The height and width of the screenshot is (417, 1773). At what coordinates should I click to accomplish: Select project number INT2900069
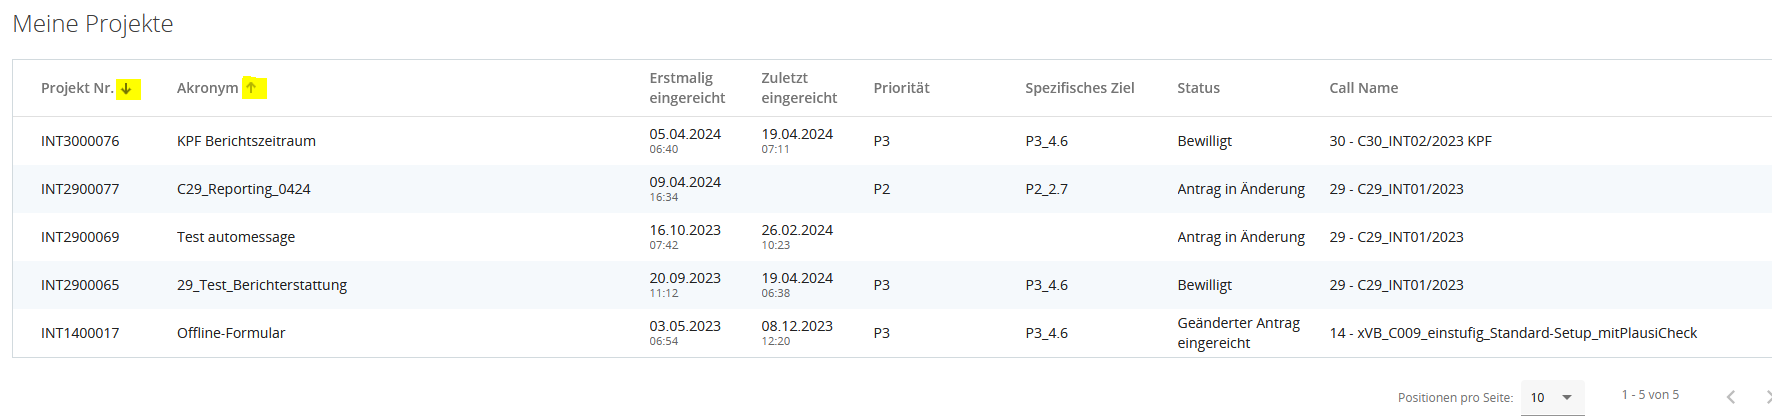point(80,237)
